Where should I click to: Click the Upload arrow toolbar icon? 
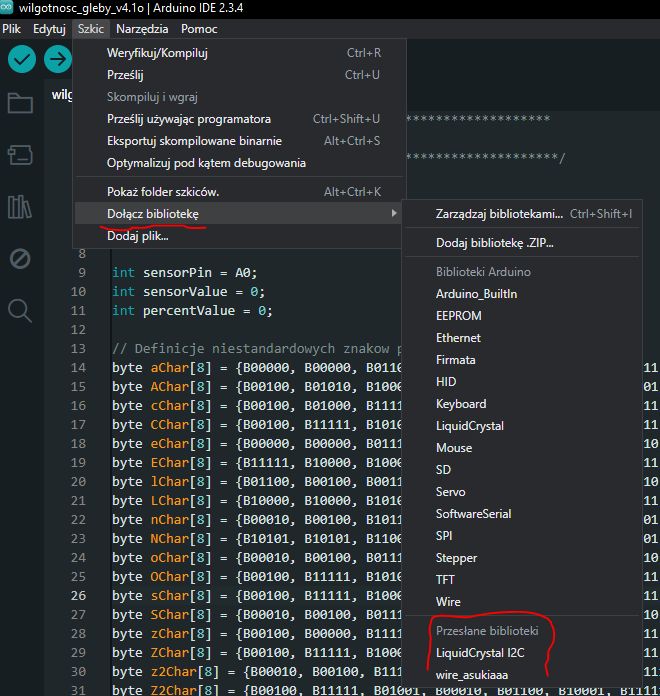[58, 60]
